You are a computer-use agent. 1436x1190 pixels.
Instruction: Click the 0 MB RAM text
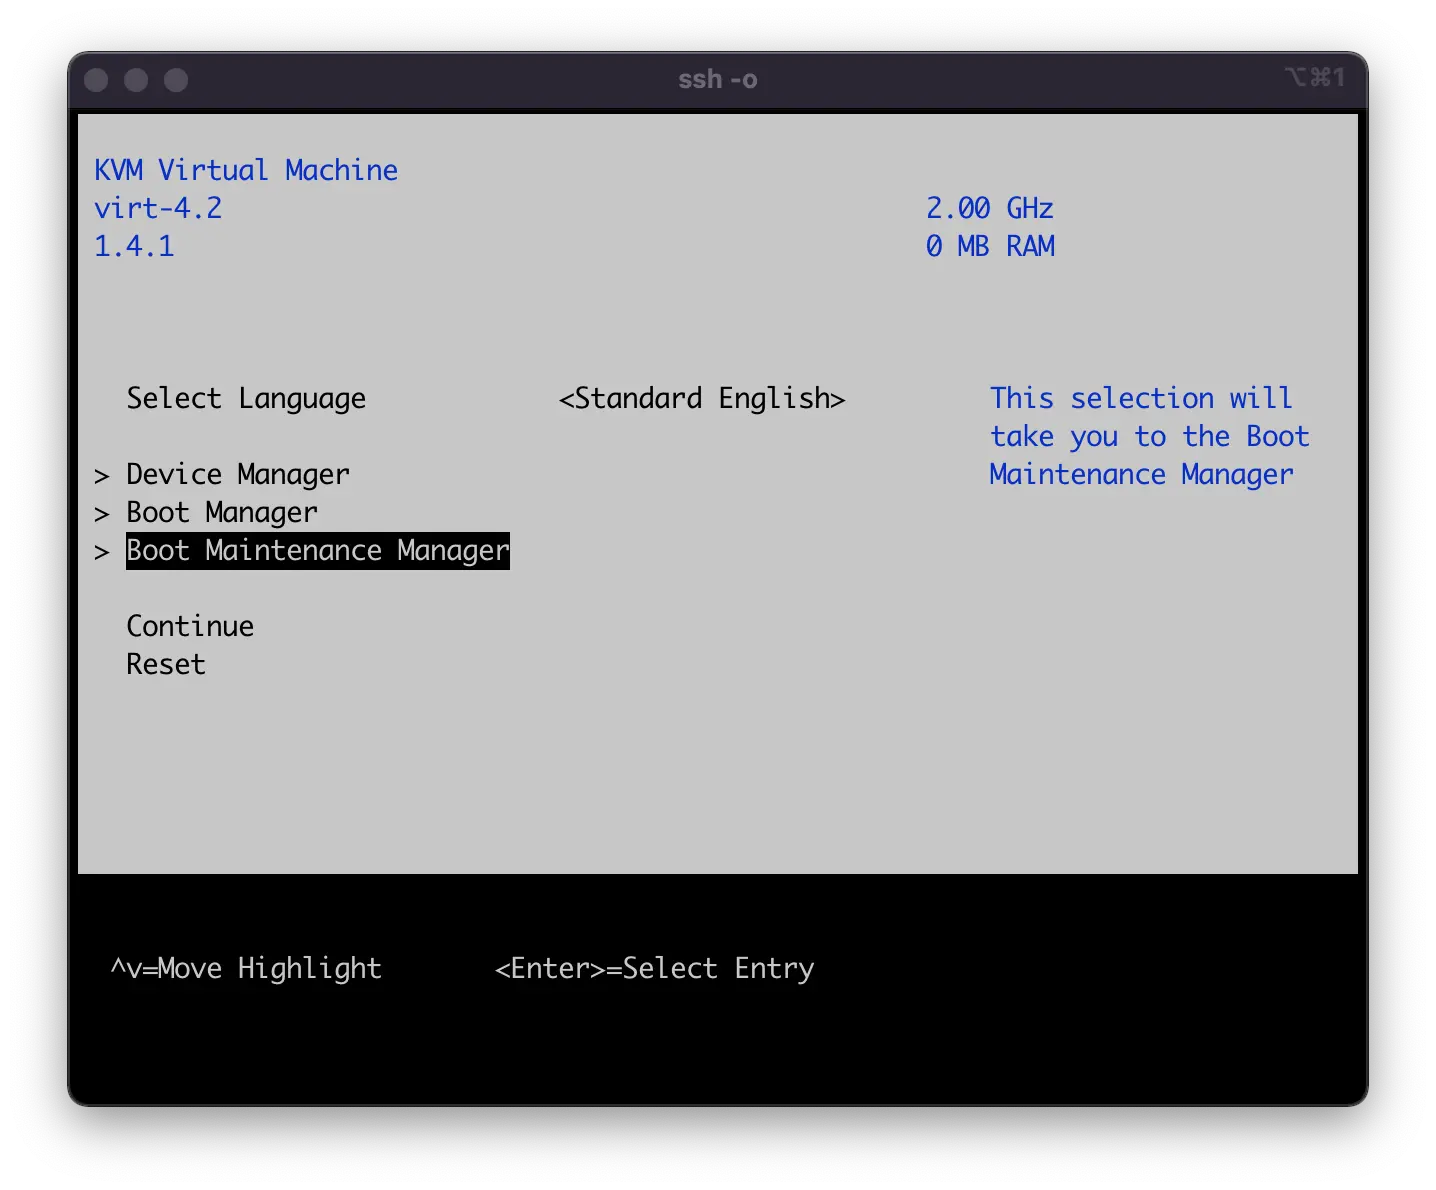coord(989,246)
